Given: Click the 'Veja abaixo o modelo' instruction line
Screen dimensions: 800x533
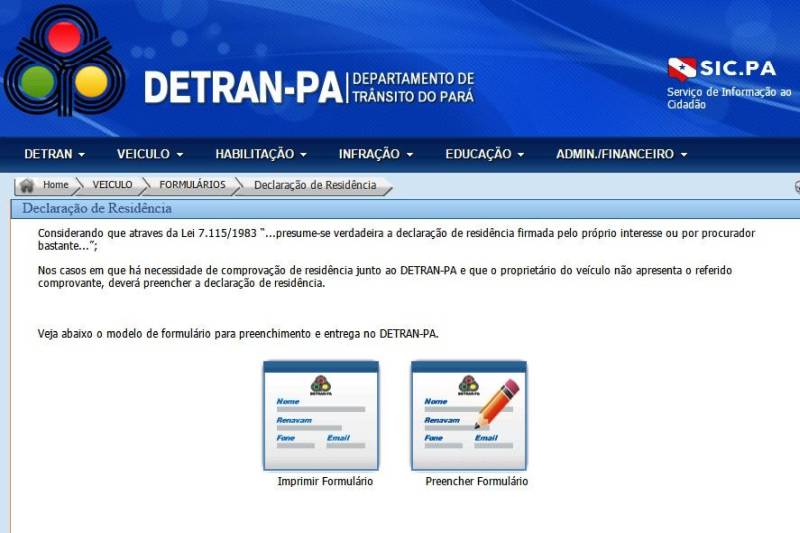Looking at the screenshot, I should coord(238,334).
